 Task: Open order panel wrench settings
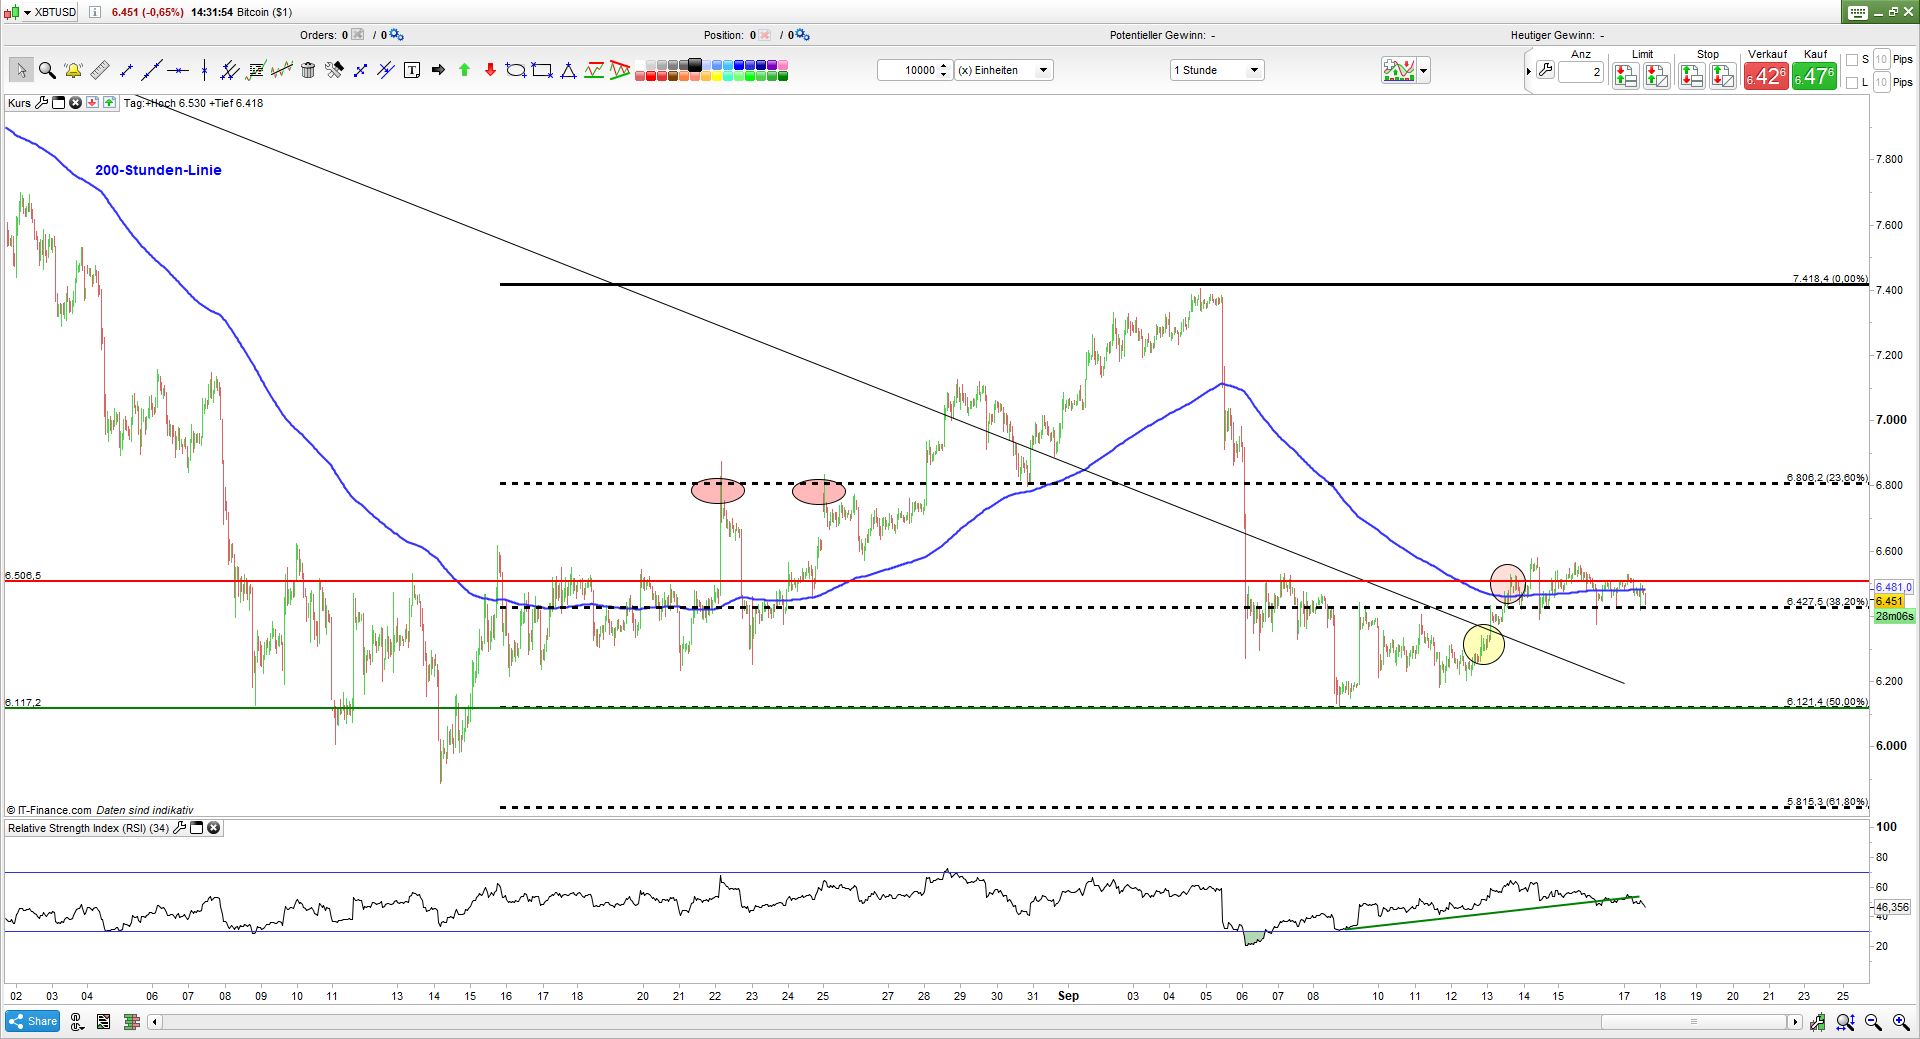click(1545, 70)
